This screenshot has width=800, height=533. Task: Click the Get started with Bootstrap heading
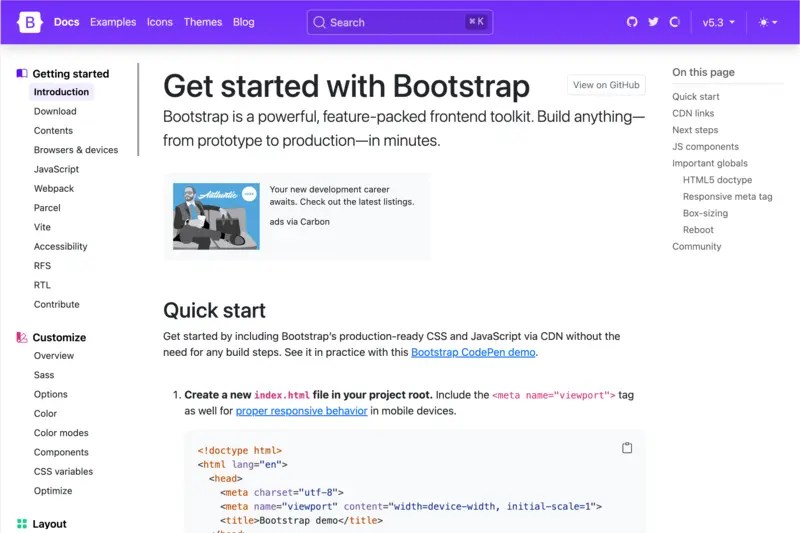pos(346,86)
